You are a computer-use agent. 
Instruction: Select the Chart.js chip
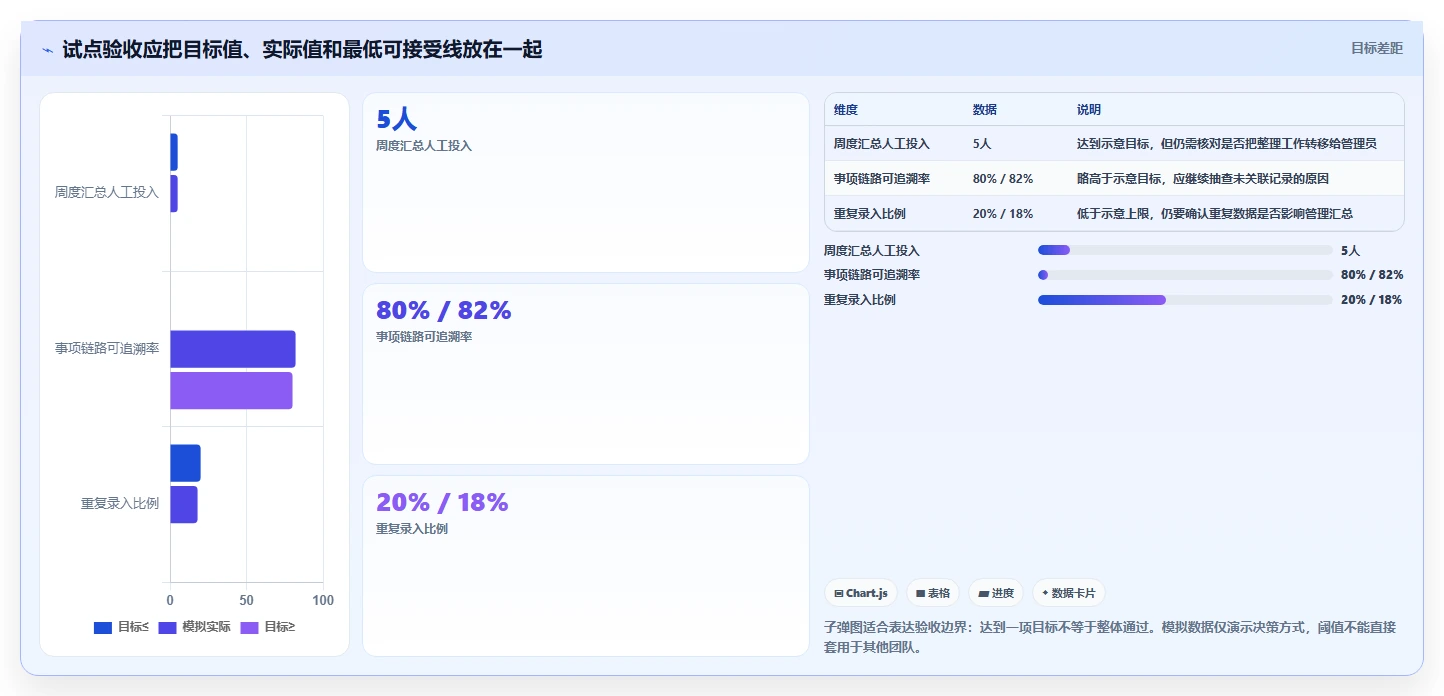pyautogui.click(x=861, y=593)
